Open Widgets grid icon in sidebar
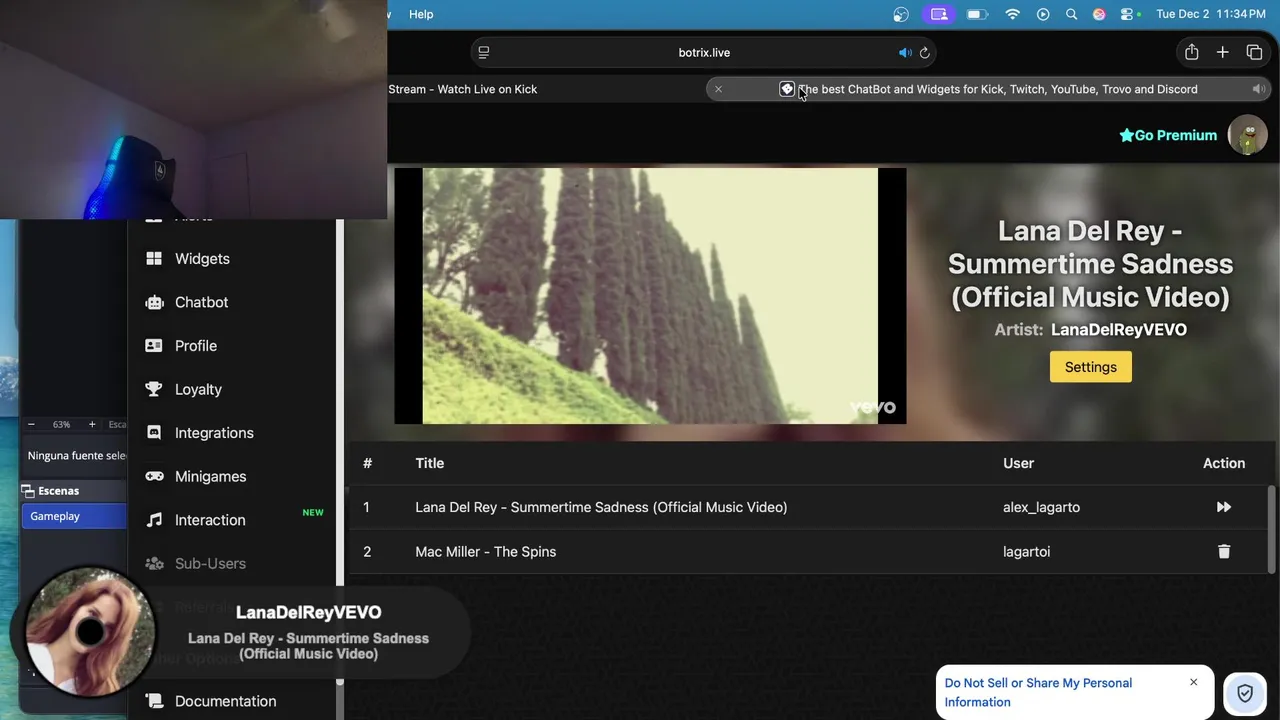 (154, 258)
